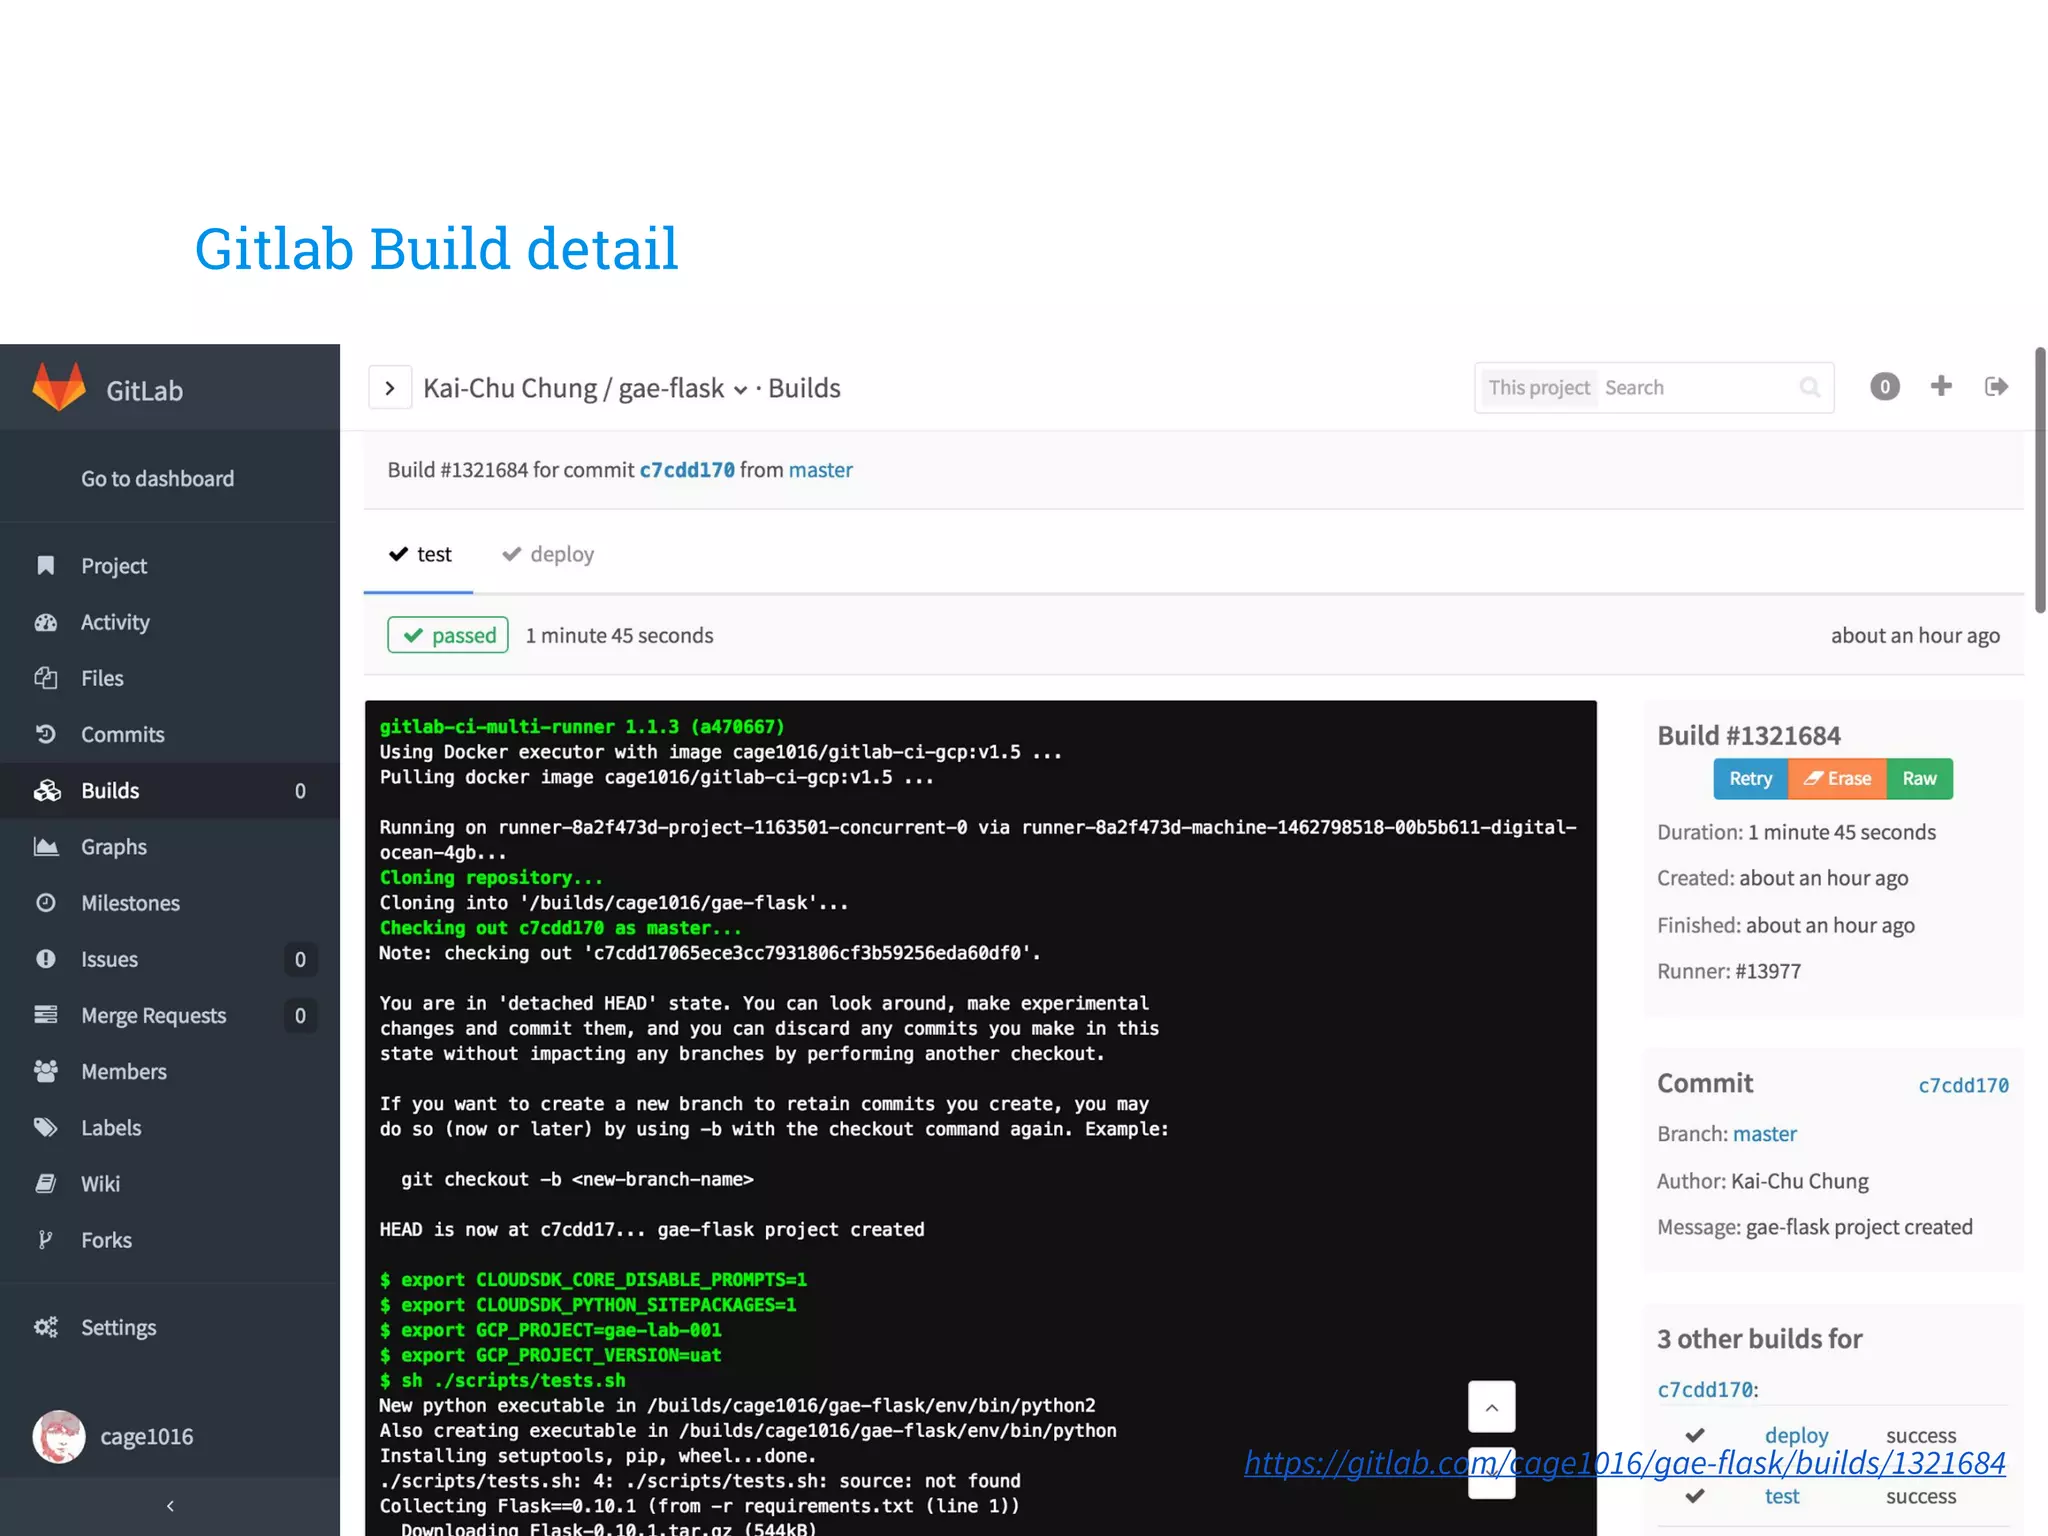Screen dimensions: 2048x1536
Task: Click the Activity dashboard icon
Action: click(x=46, y=622)
